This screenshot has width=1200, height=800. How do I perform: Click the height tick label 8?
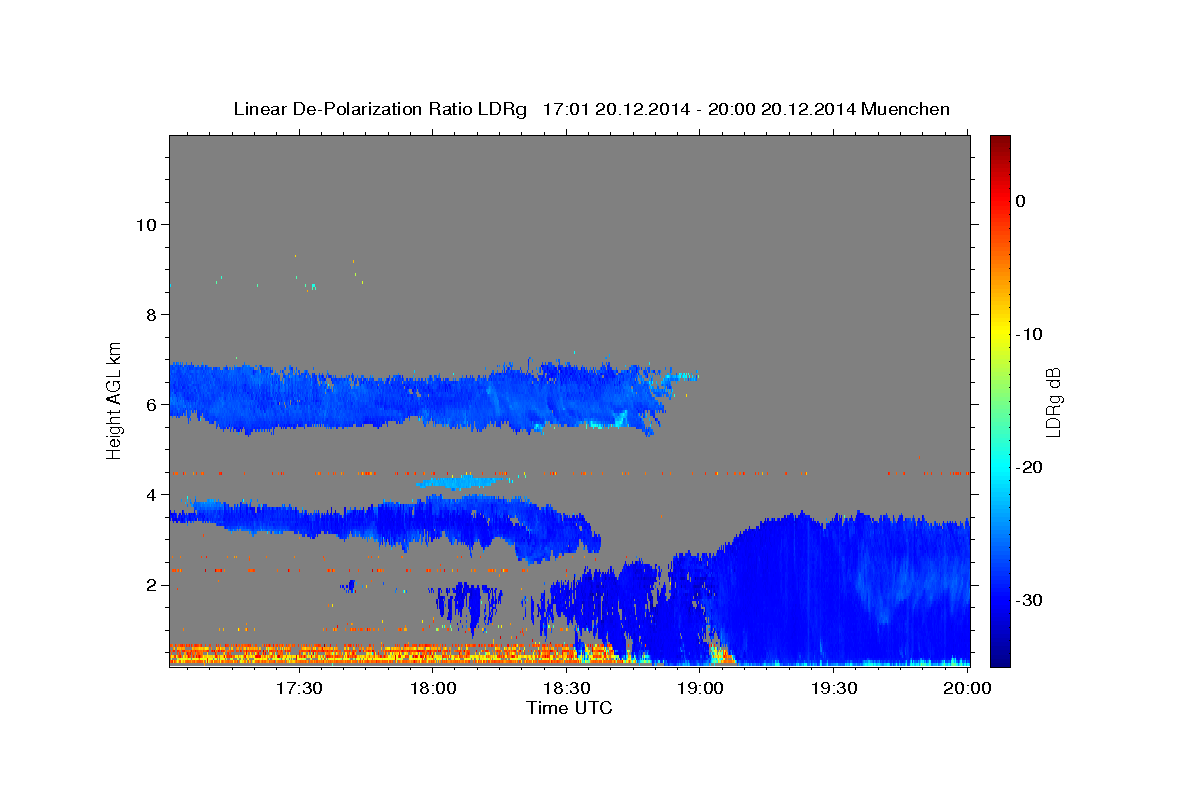[153, 314]
